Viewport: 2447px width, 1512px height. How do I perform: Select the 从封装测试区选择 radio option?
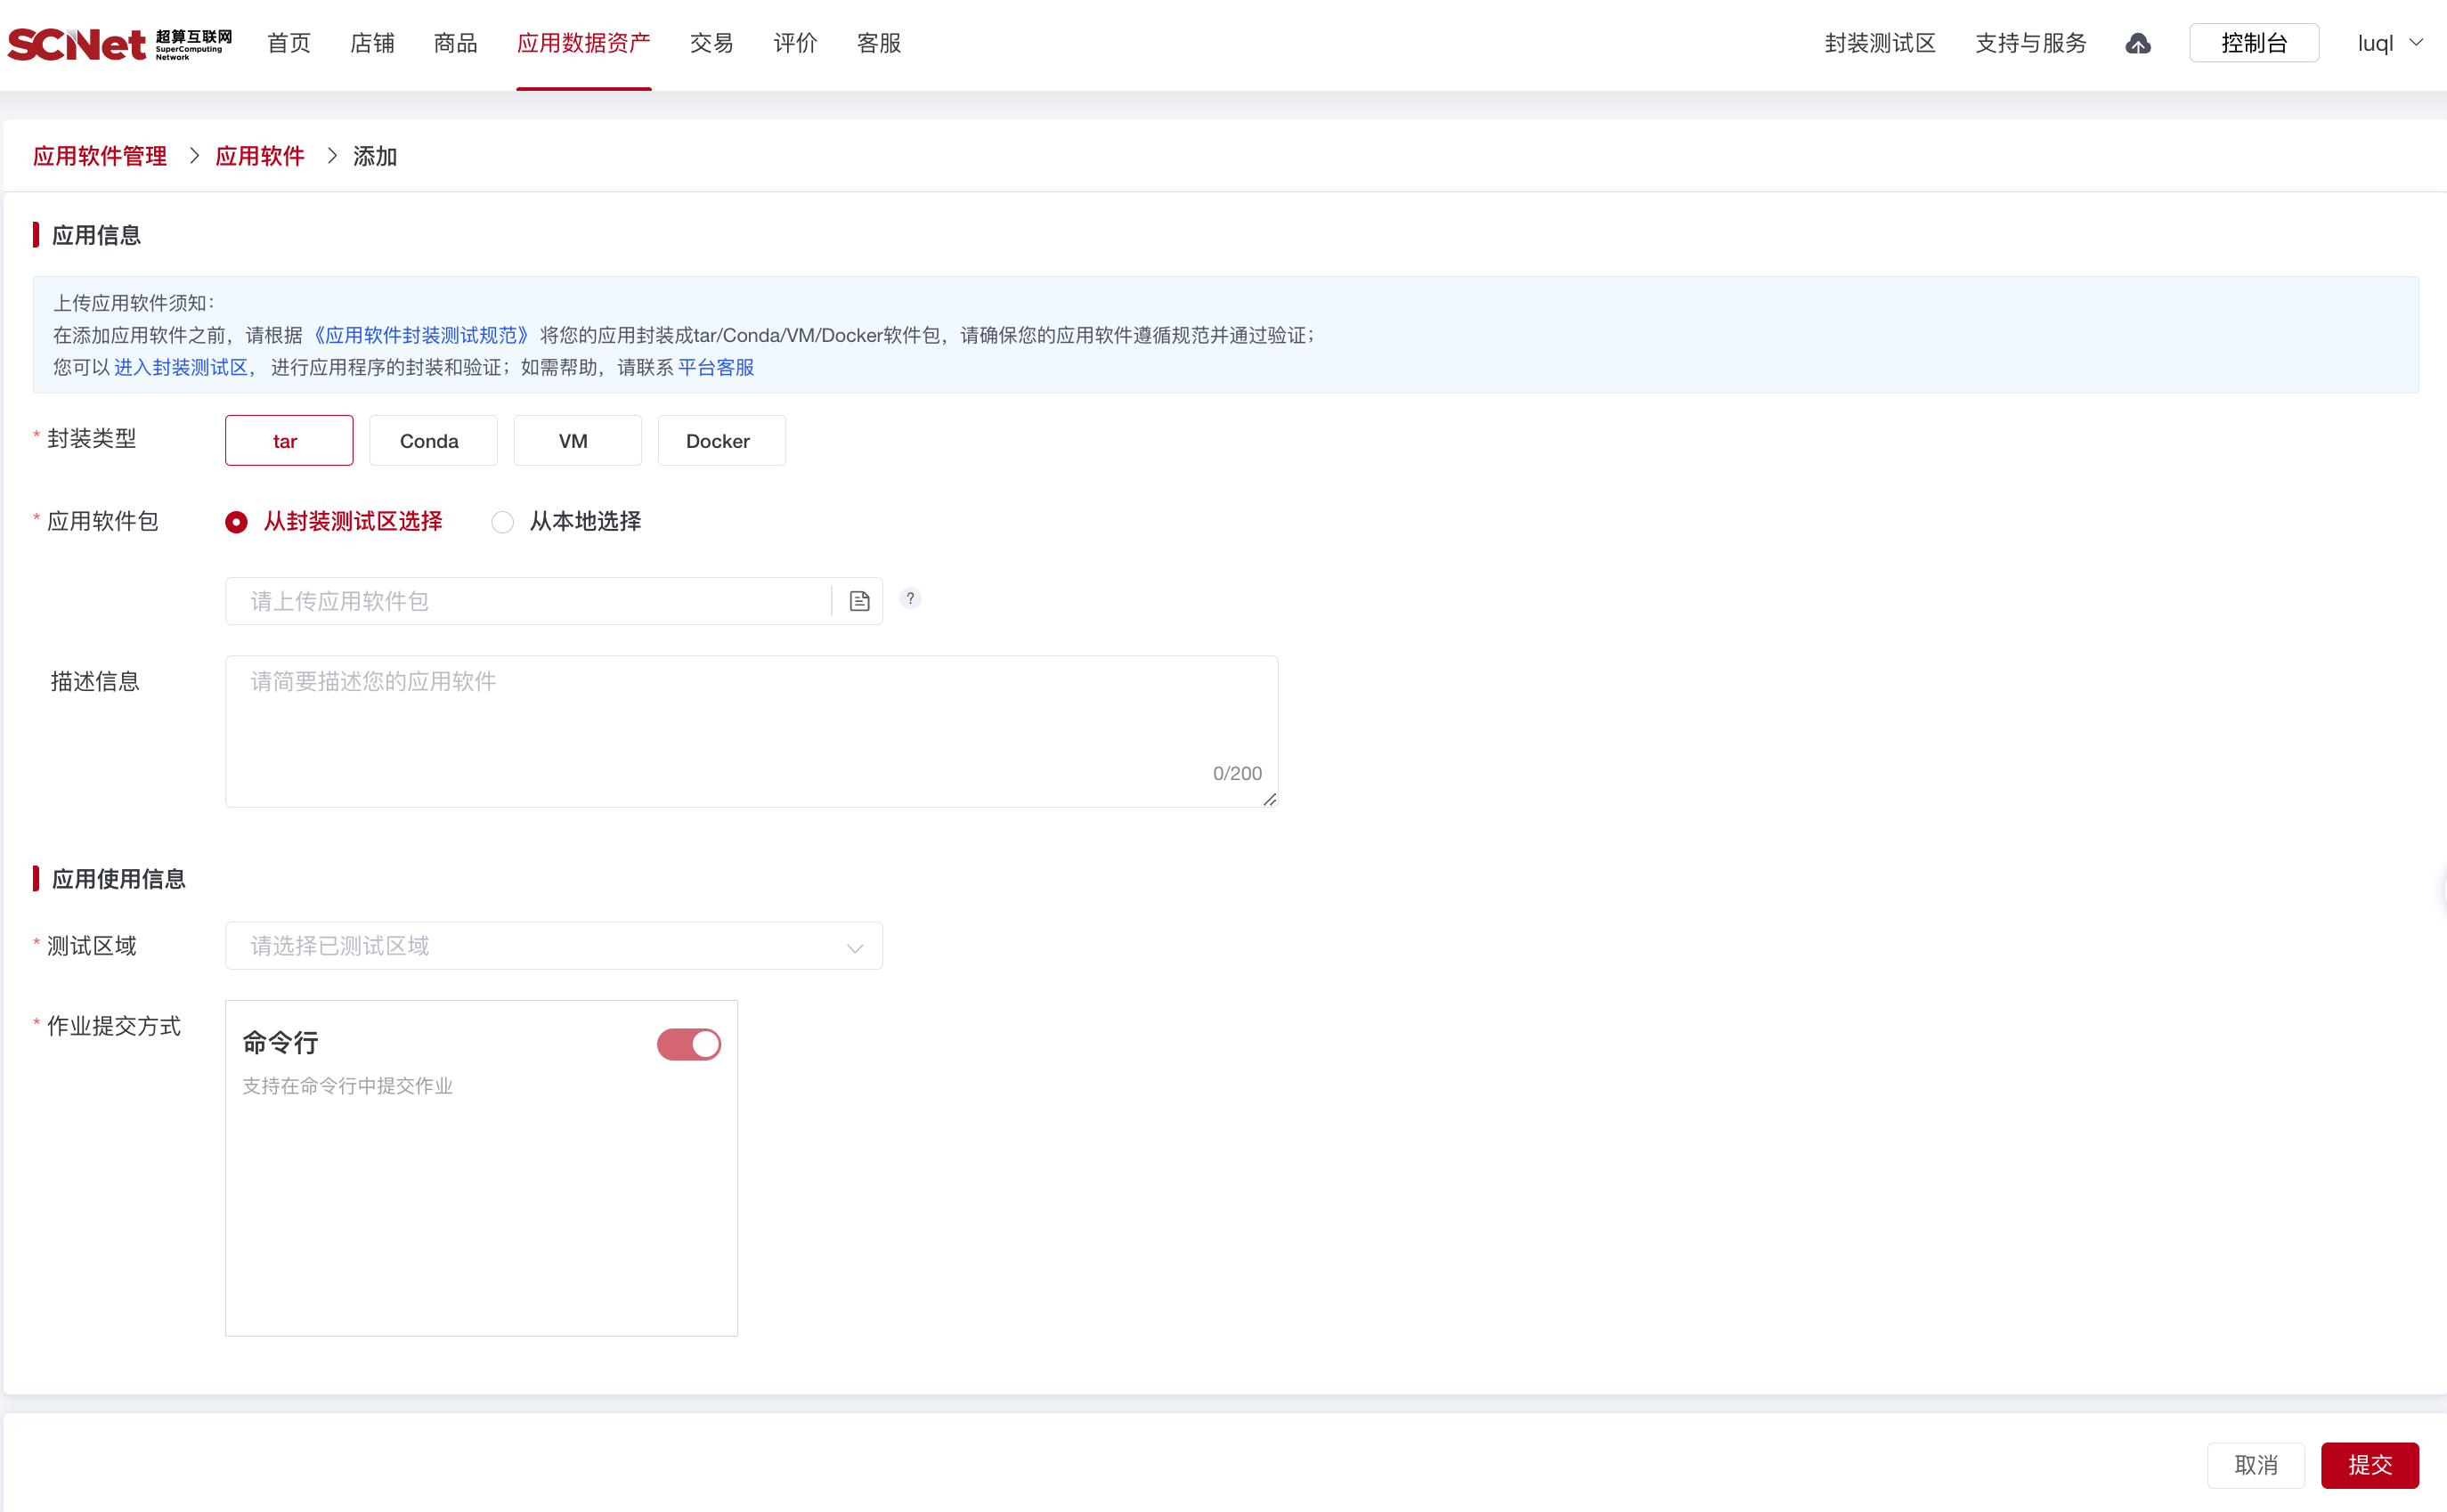236,521
